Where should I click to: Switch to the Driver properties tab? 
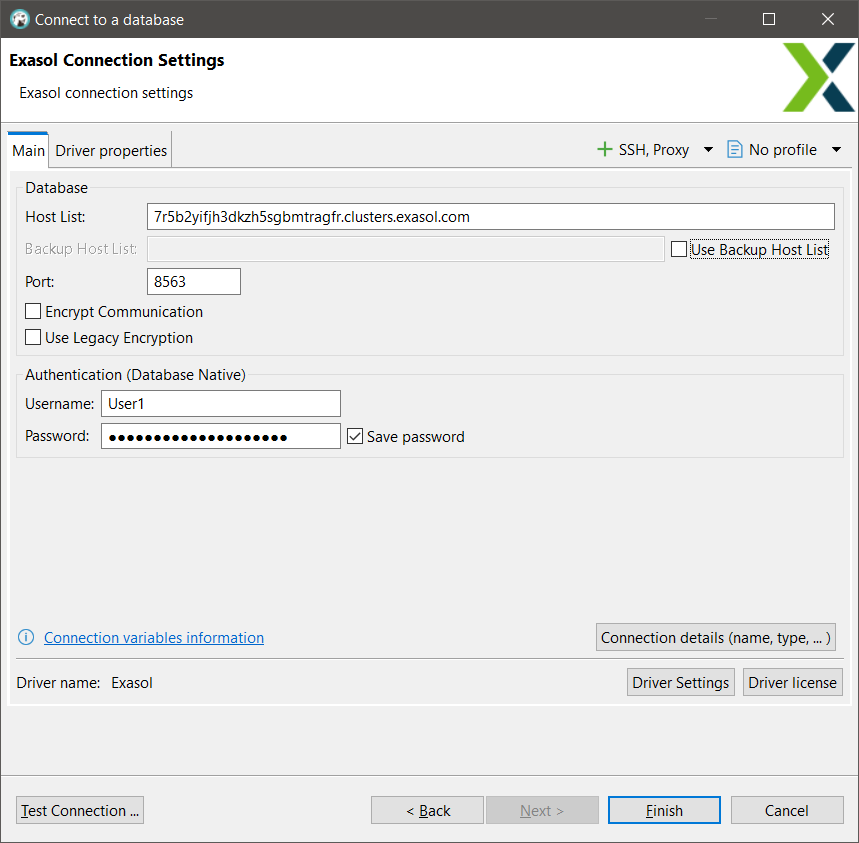111,151
